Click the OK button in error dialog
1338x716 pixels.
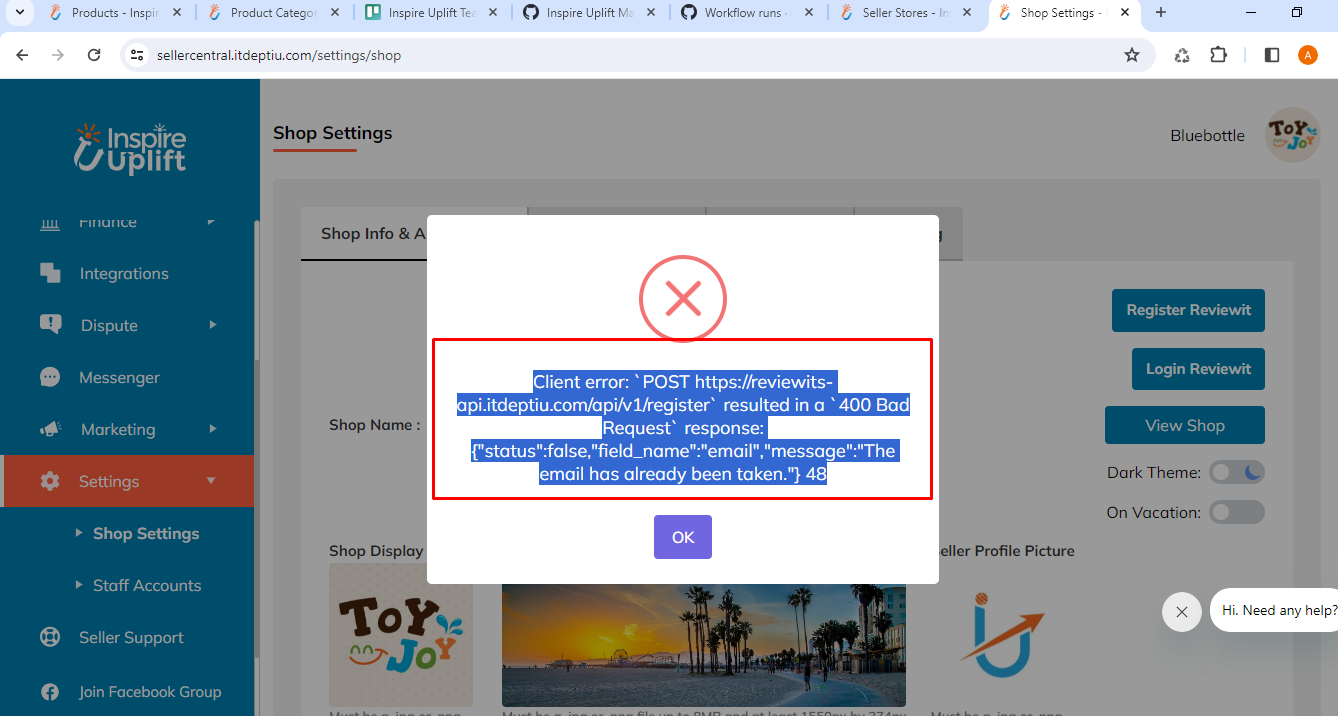coord(682,537)
